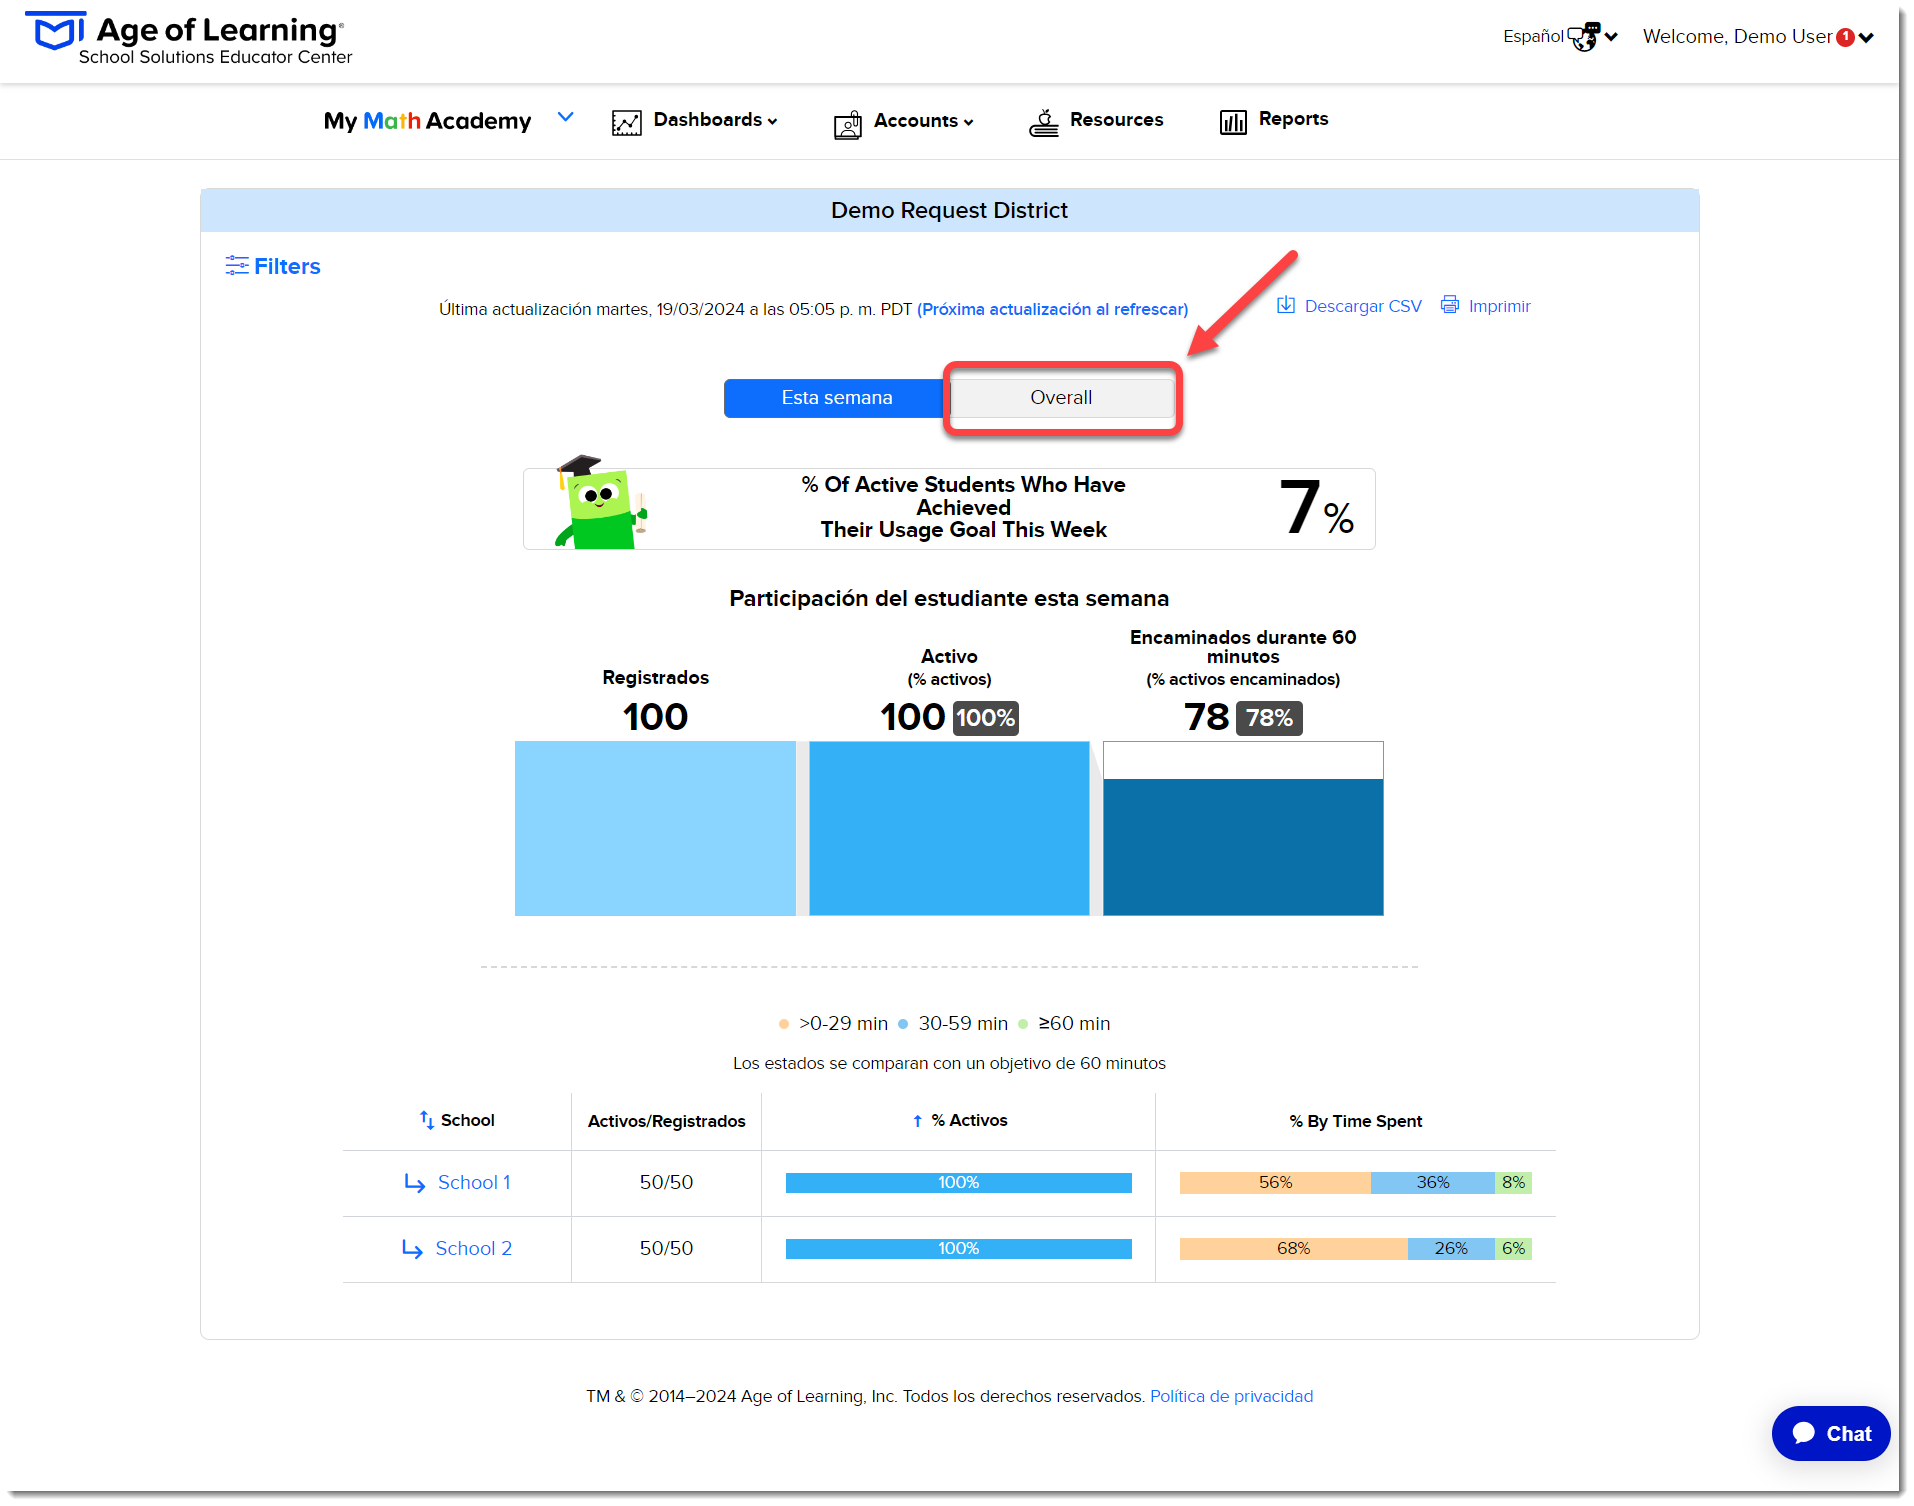
Task: Open the Accounts menu
Action: pyautogui.click(x=923, y=121)
